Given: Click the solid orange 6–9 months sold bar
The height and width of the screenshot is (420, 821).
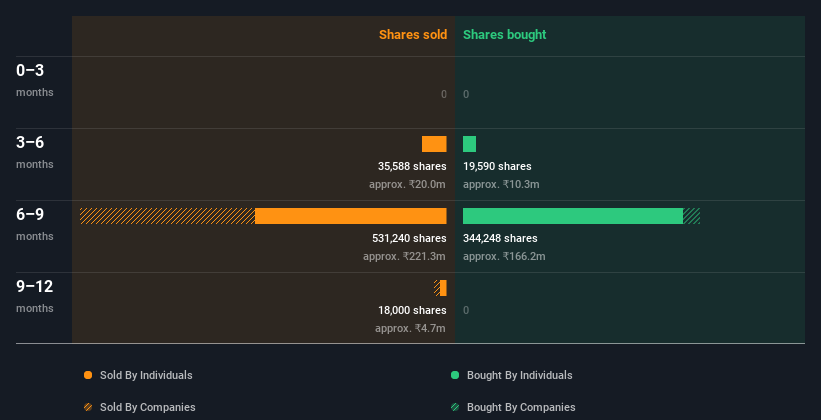Looking at the screenshot, I should 351,216.
